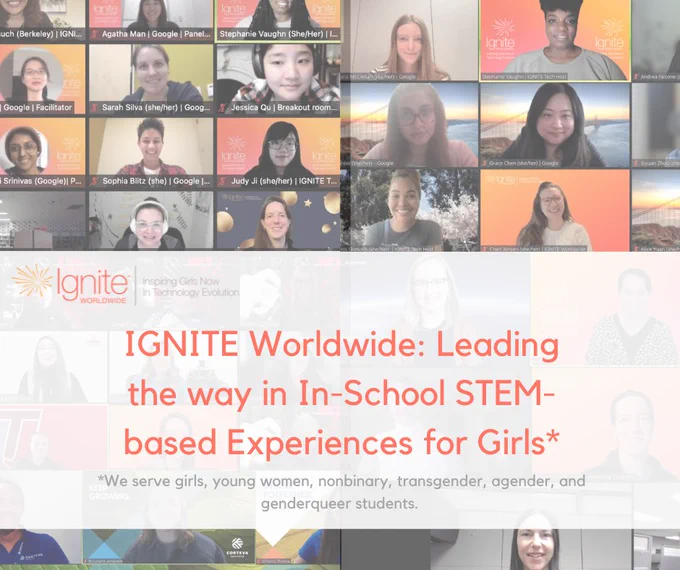
Task: Select Grace Chen's video tile
Action: pyautogui.click(x=555, y=125)
